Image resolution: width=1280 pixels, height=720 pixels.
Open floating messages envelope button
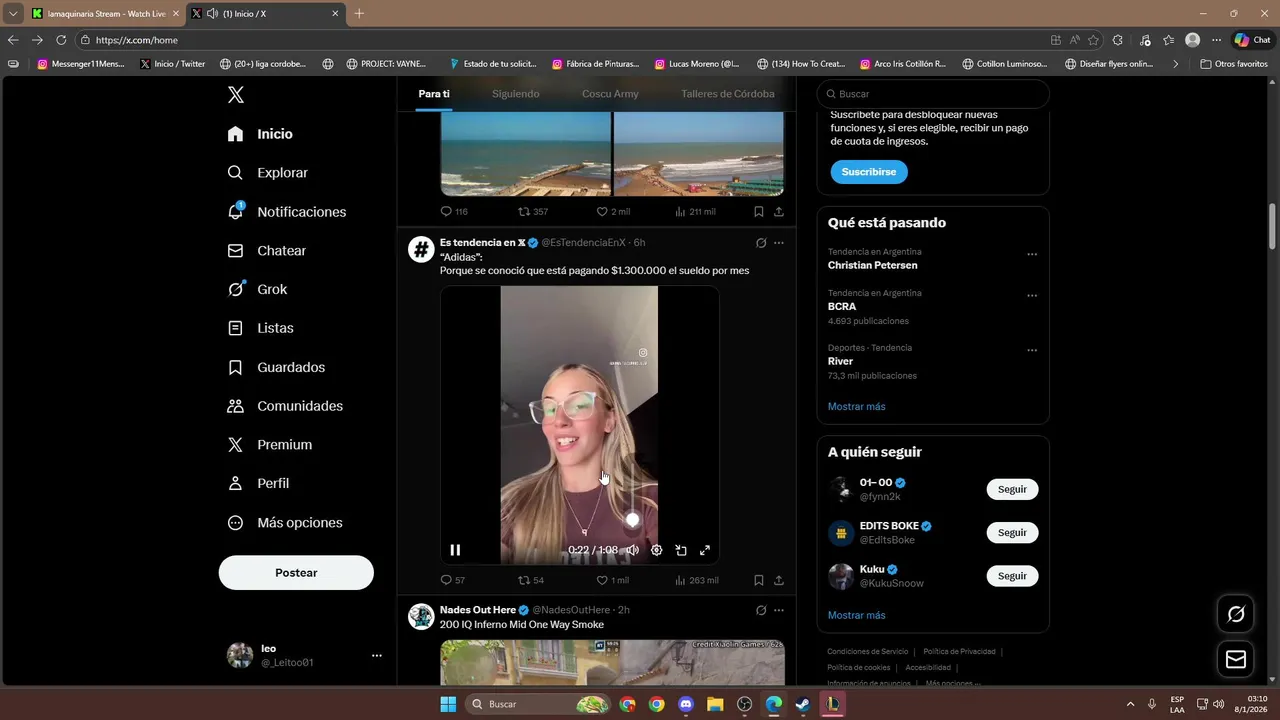1236,659
